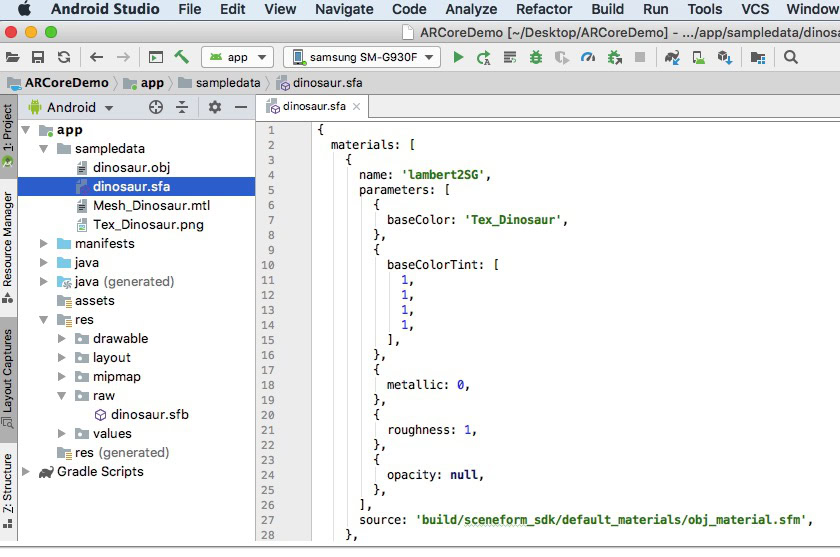
Task: Click the green Run app button
Action: coord(458,57)
